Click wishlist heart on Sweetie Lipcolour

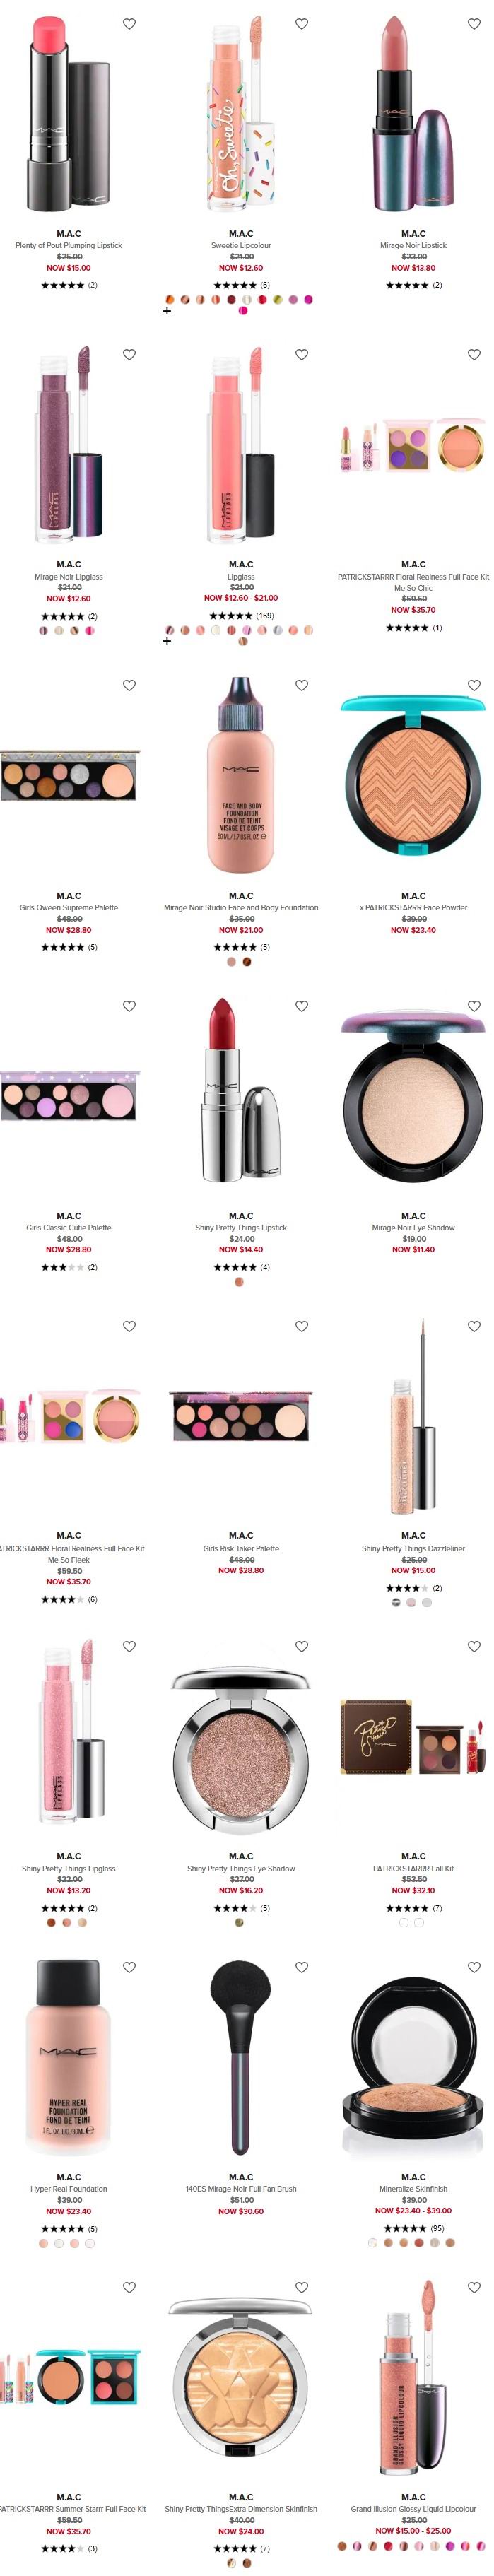[301, 24]
